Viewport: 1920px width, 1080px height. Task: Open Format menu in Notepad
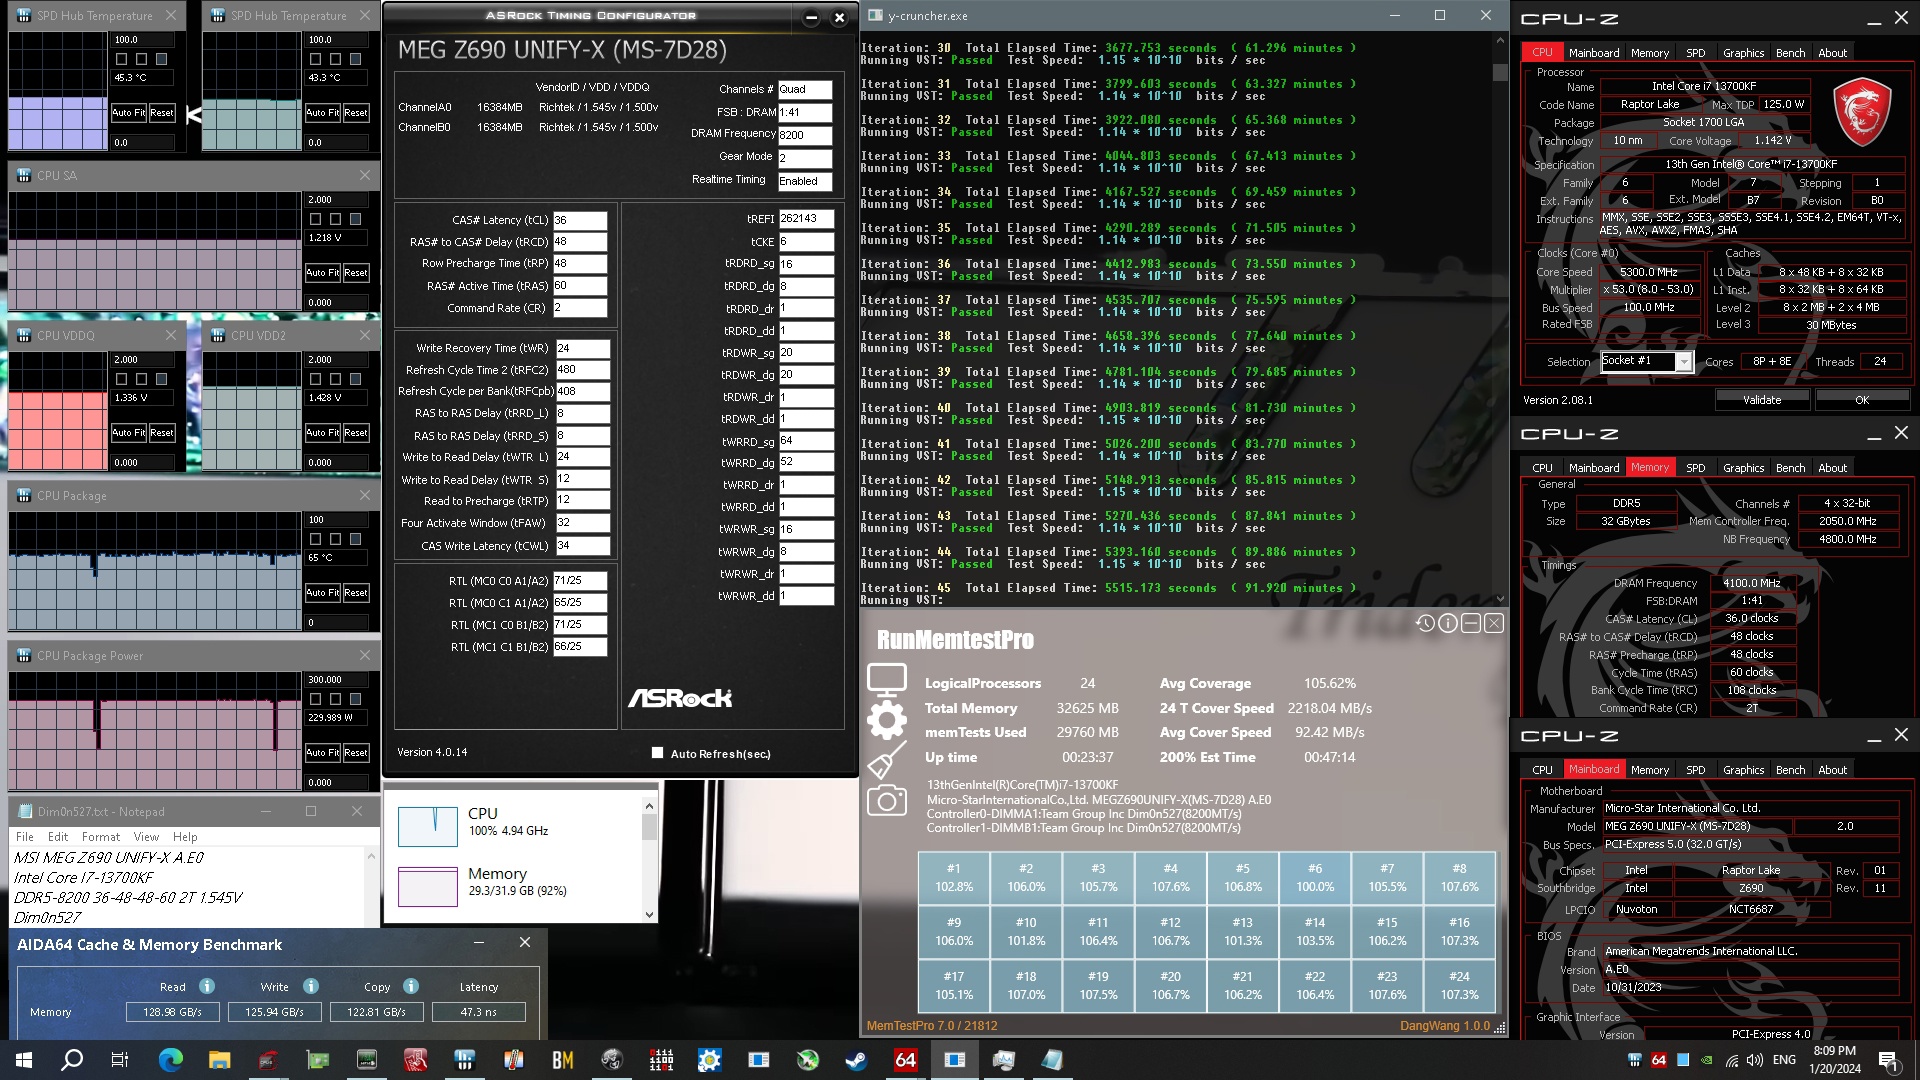[x=100, y=837]
